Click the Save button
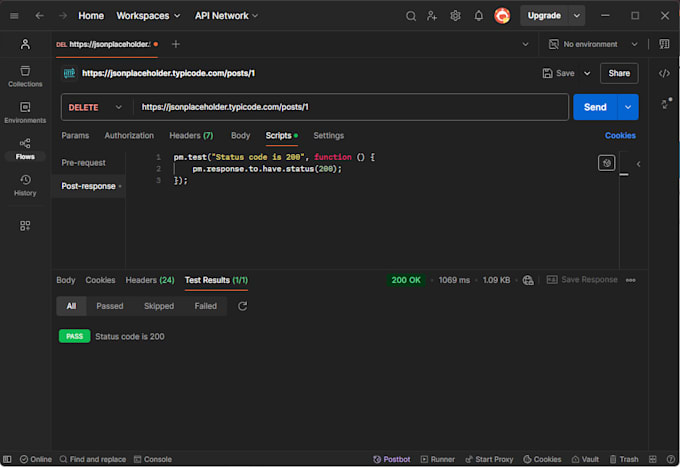The width and height of the screenshot is (680, 467). (x=559, y=73)
